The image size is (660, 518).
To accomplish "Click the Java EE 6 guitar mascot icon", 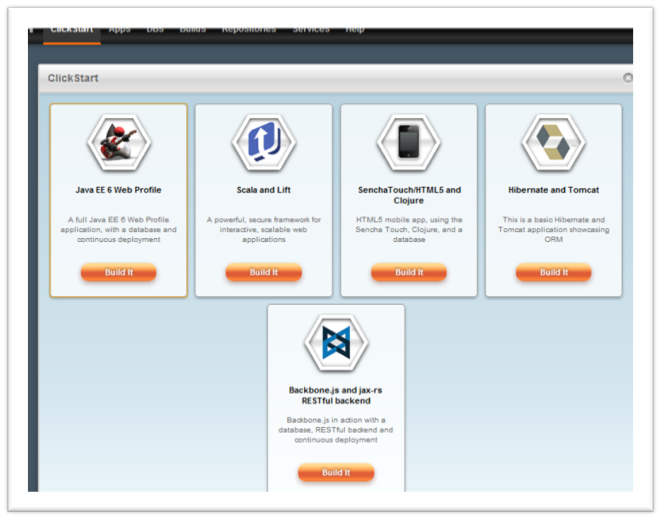I will (119, 142).
